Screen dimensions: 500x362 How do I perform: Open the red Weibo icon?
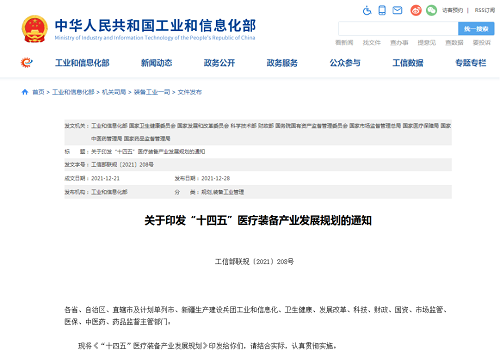(416, 10)
